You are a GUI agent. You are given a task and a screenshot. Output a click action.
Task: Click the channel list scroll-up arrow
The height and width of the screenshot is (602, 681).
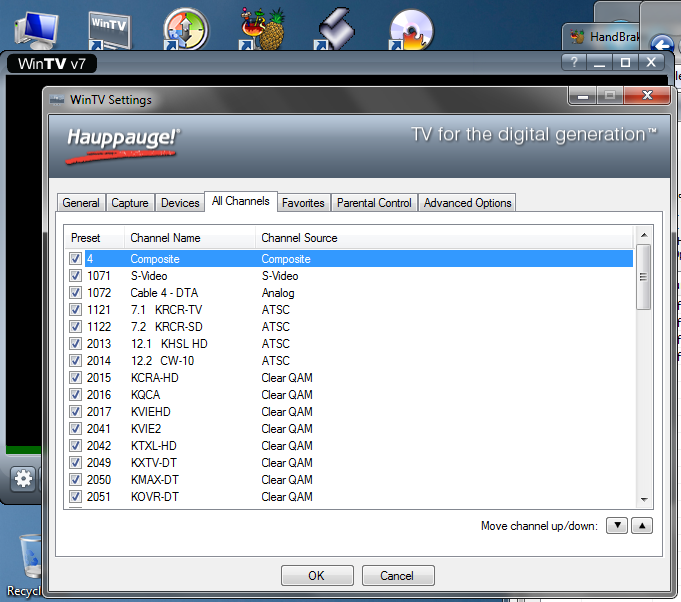[x=644, y=235]
